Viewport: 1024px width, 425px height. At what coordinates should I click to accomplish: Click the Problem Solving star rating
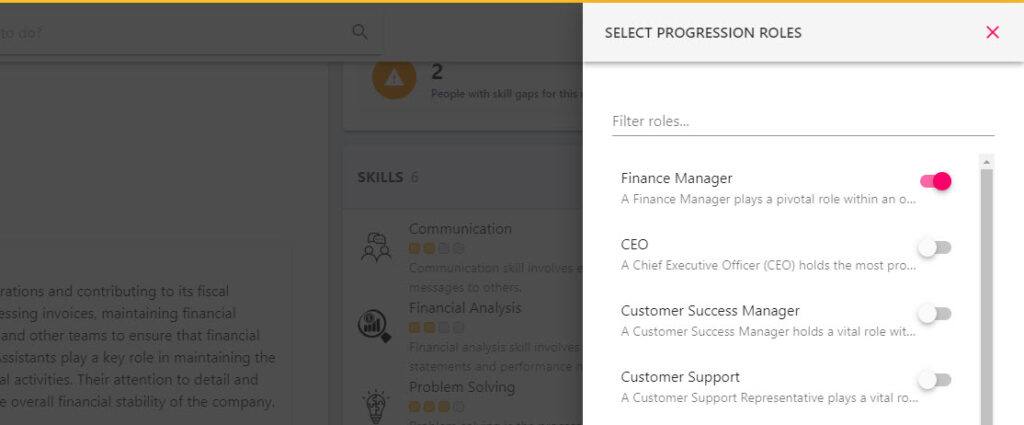436,407
